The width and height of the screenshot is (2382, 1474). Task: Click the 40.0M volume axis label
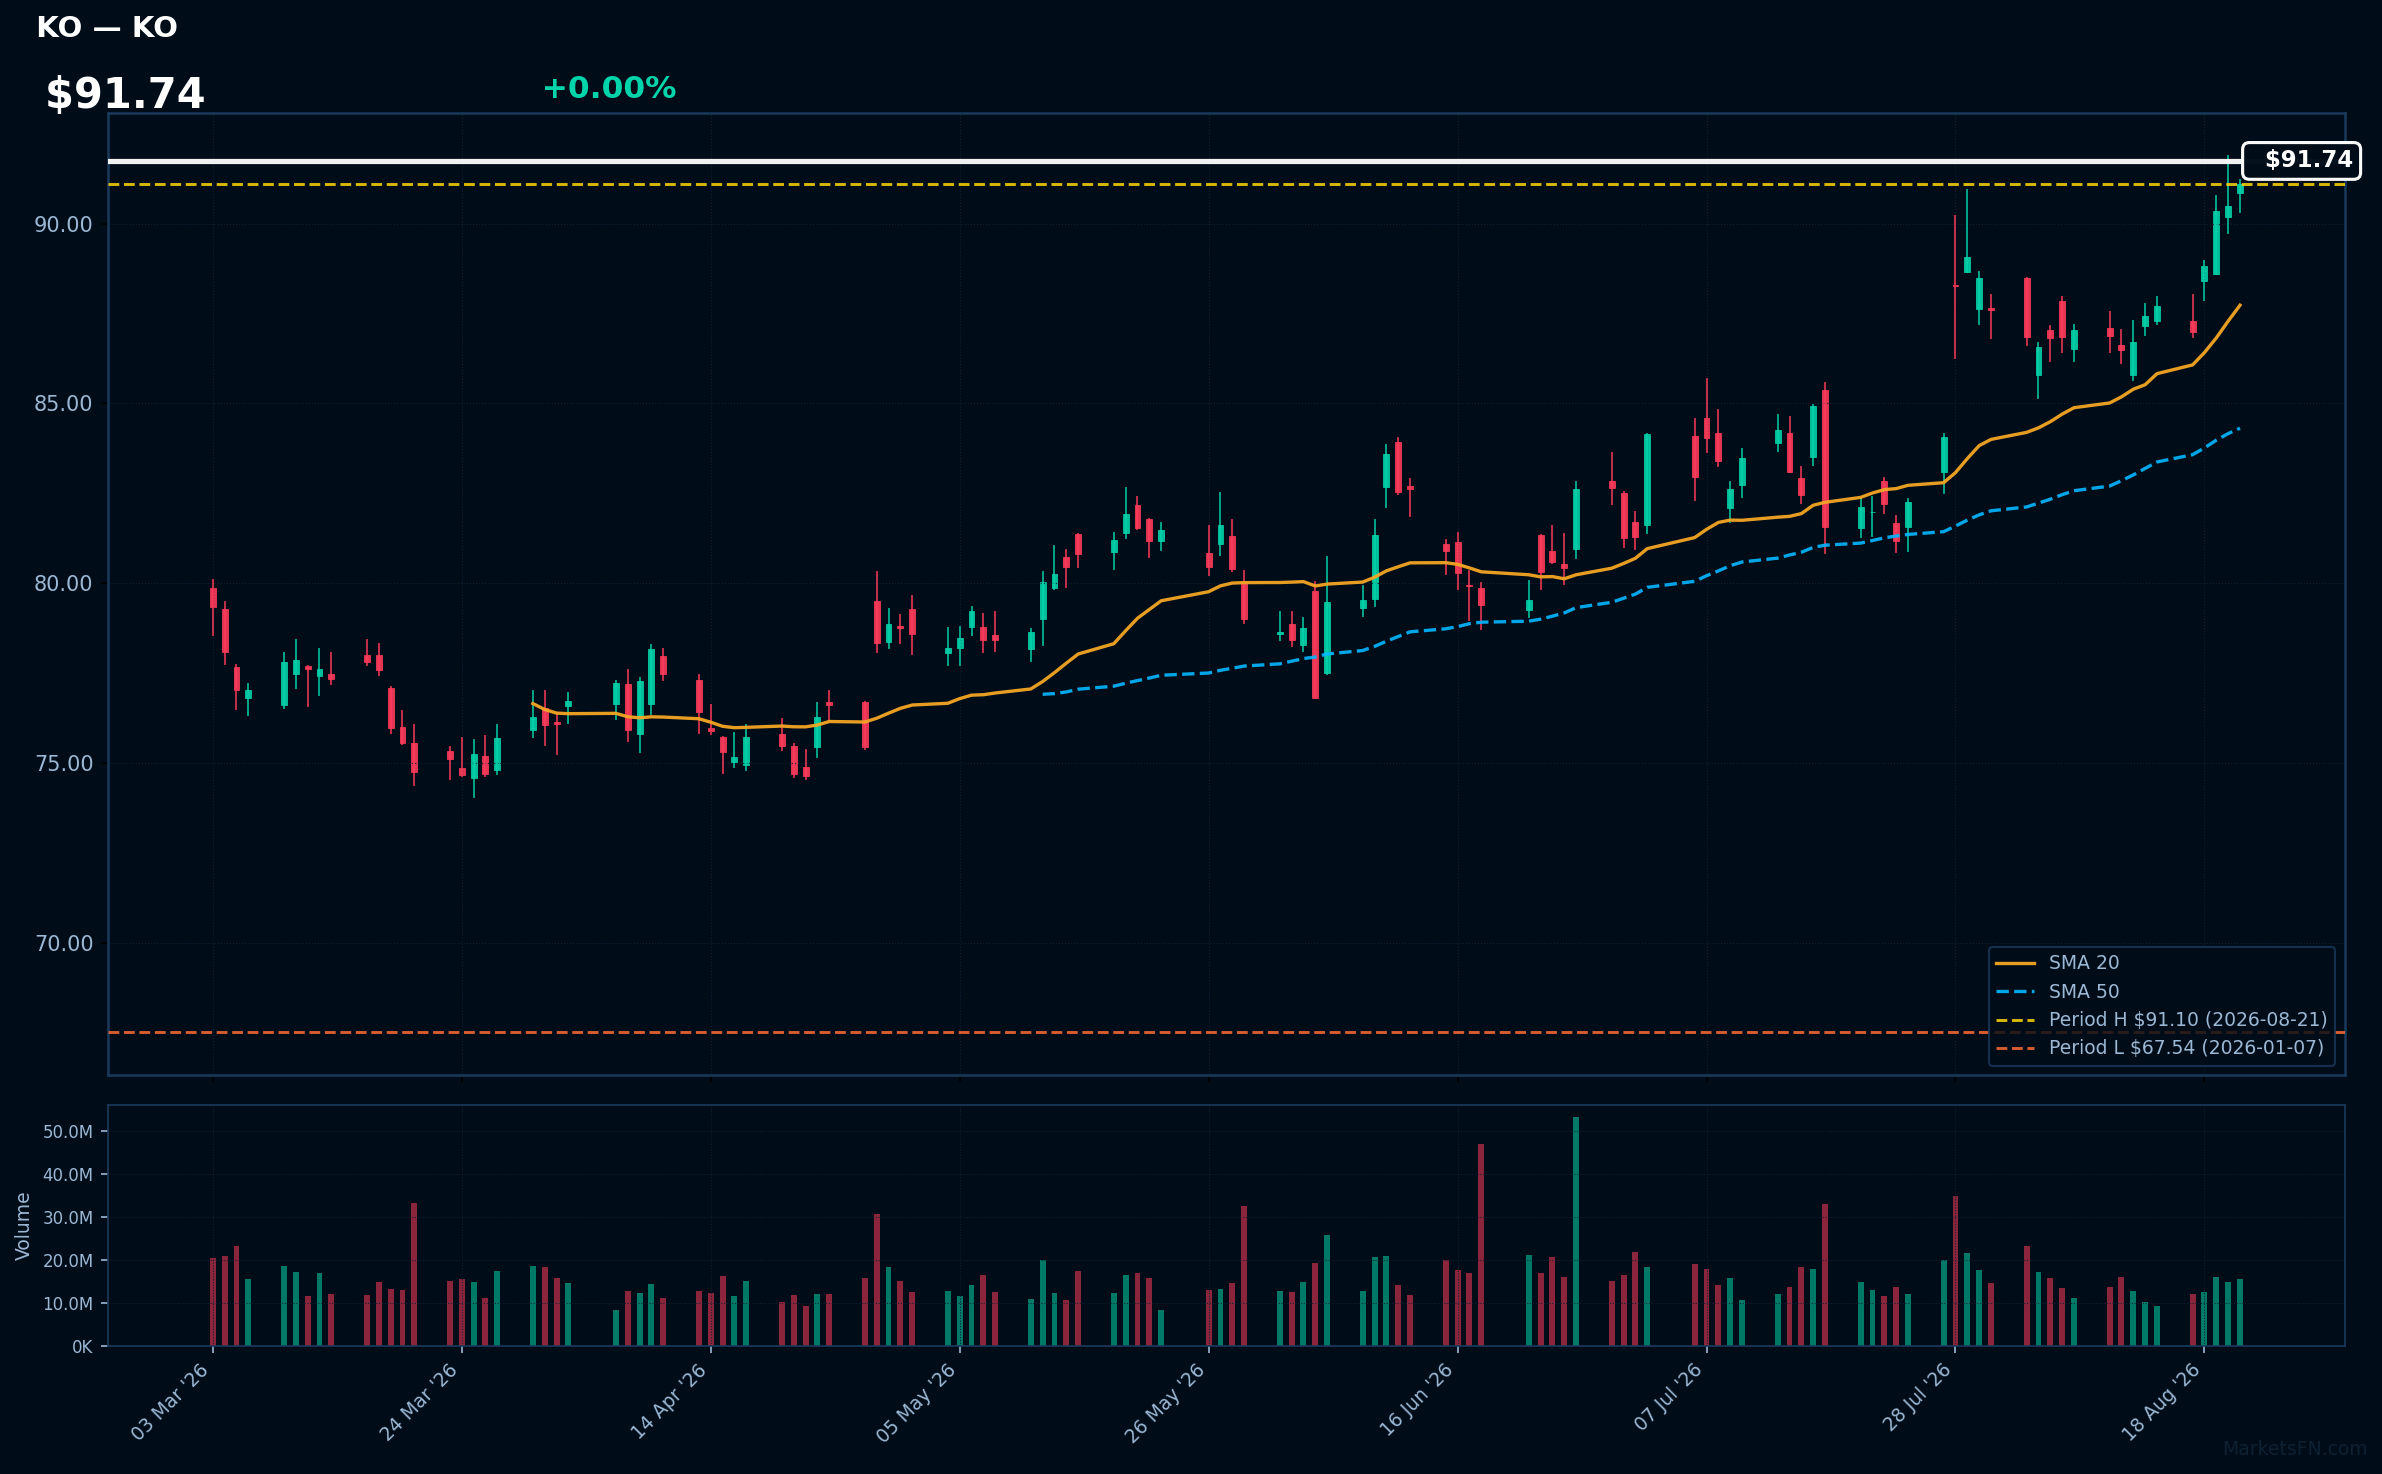(68, 1175)
